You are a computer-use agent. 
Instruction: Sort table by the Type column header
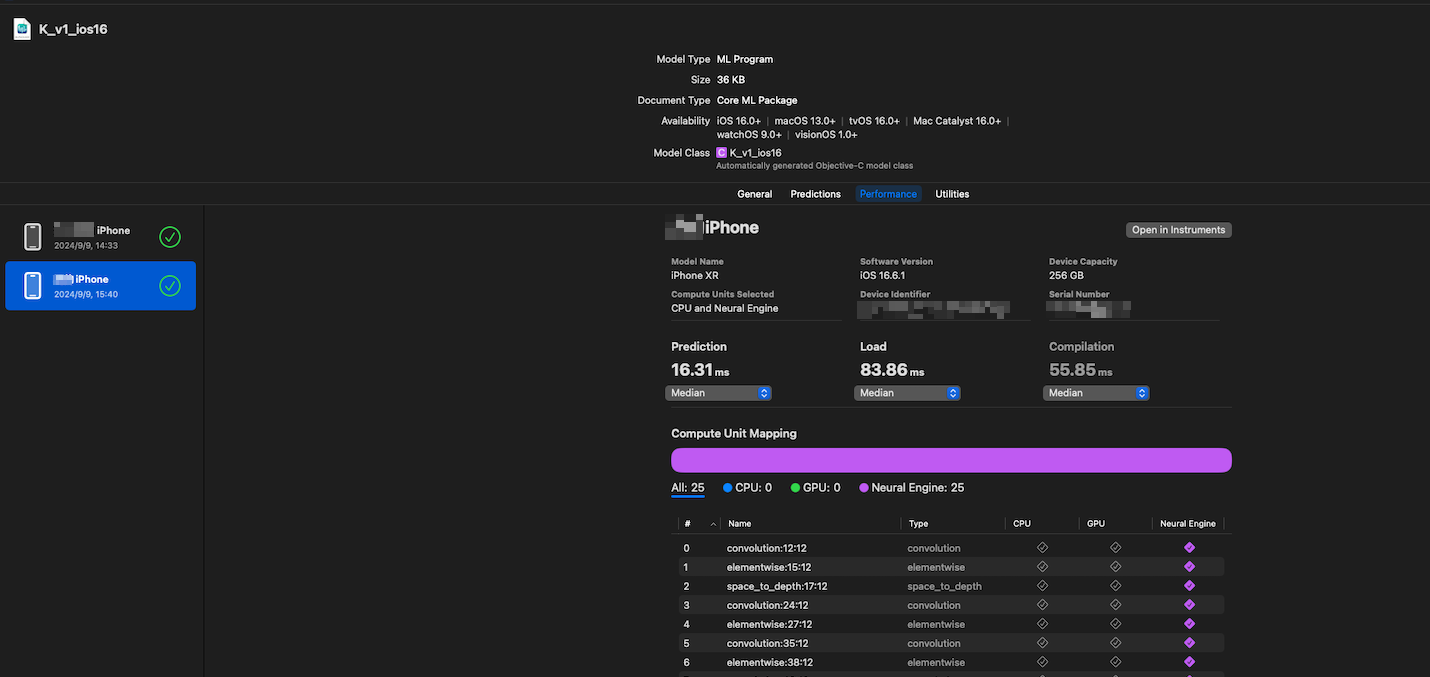918,524
